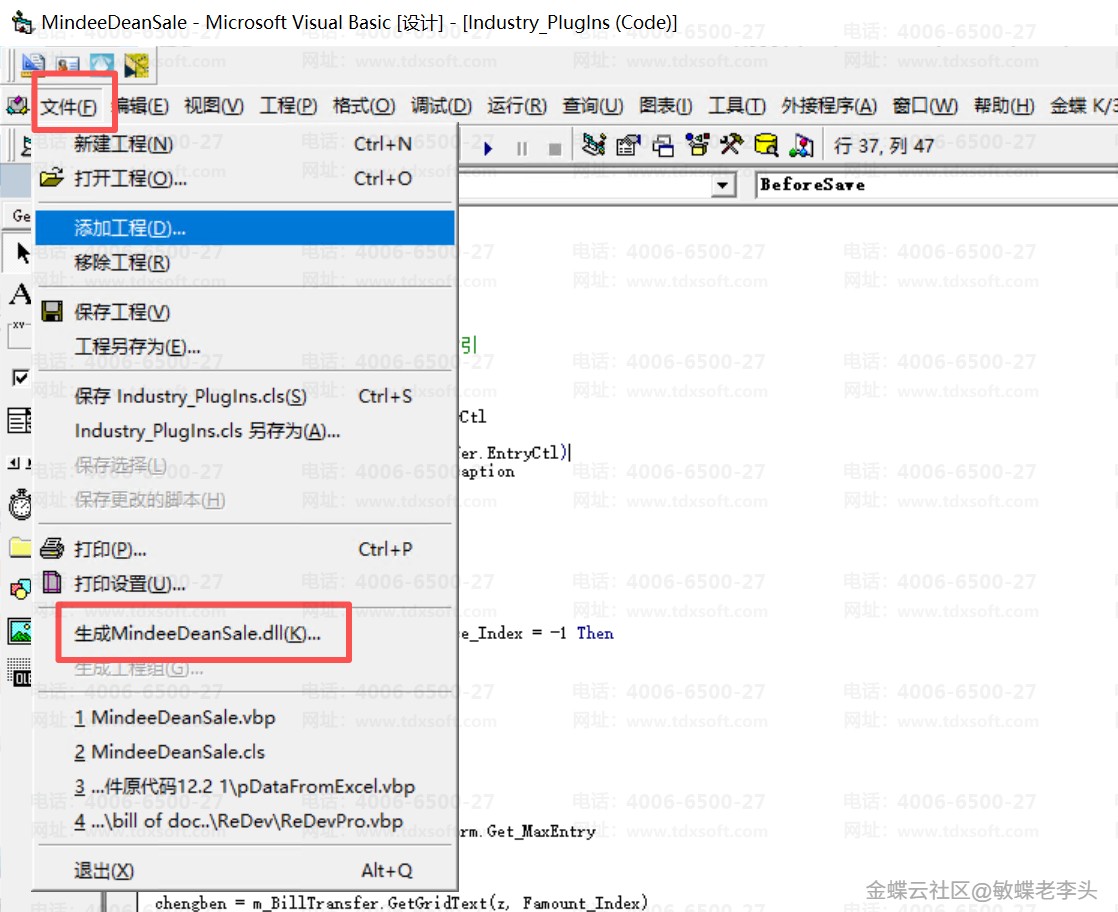The width and height of the screenshot is (1118, 912).
Task: Click the contact-card icon in top toolbar
Action: [x=68, y=65]
